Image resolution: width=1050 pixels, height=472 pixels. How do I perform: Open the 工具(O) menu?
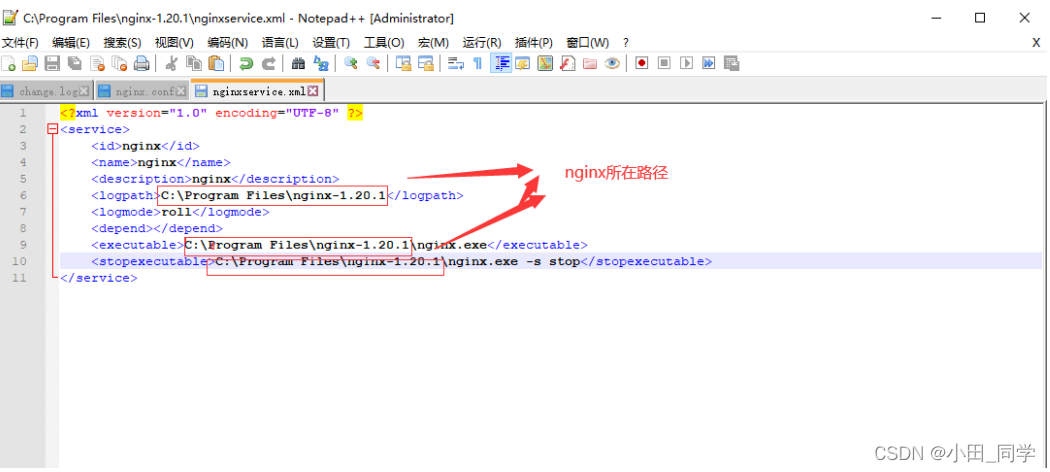tap(384, 43)
